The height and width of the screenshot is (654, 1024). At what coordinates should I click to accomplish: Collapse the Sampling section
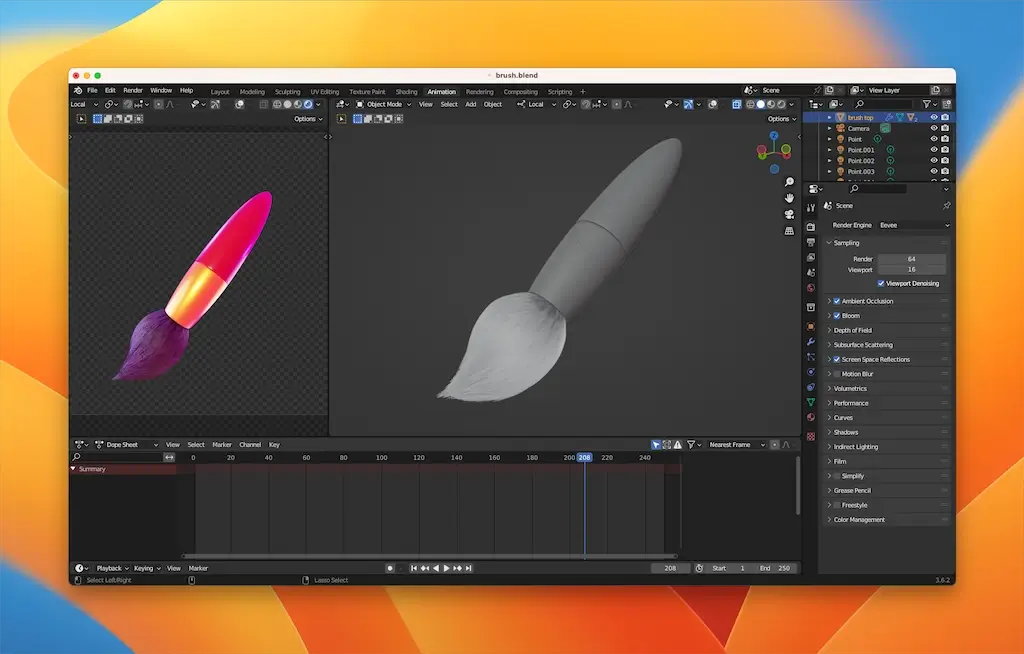coord(829,242)
